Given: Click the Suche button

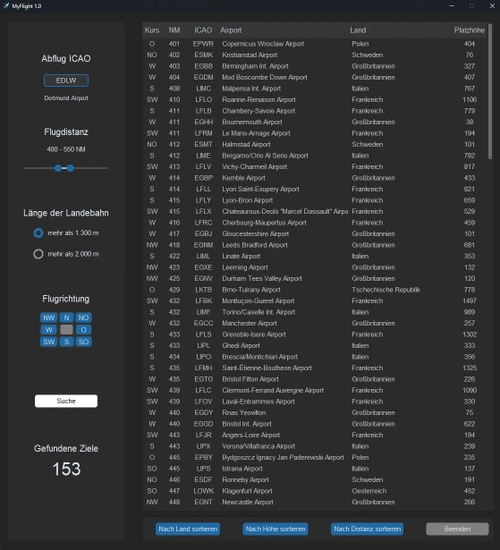Looking at the screenshot, I should 66,401.
